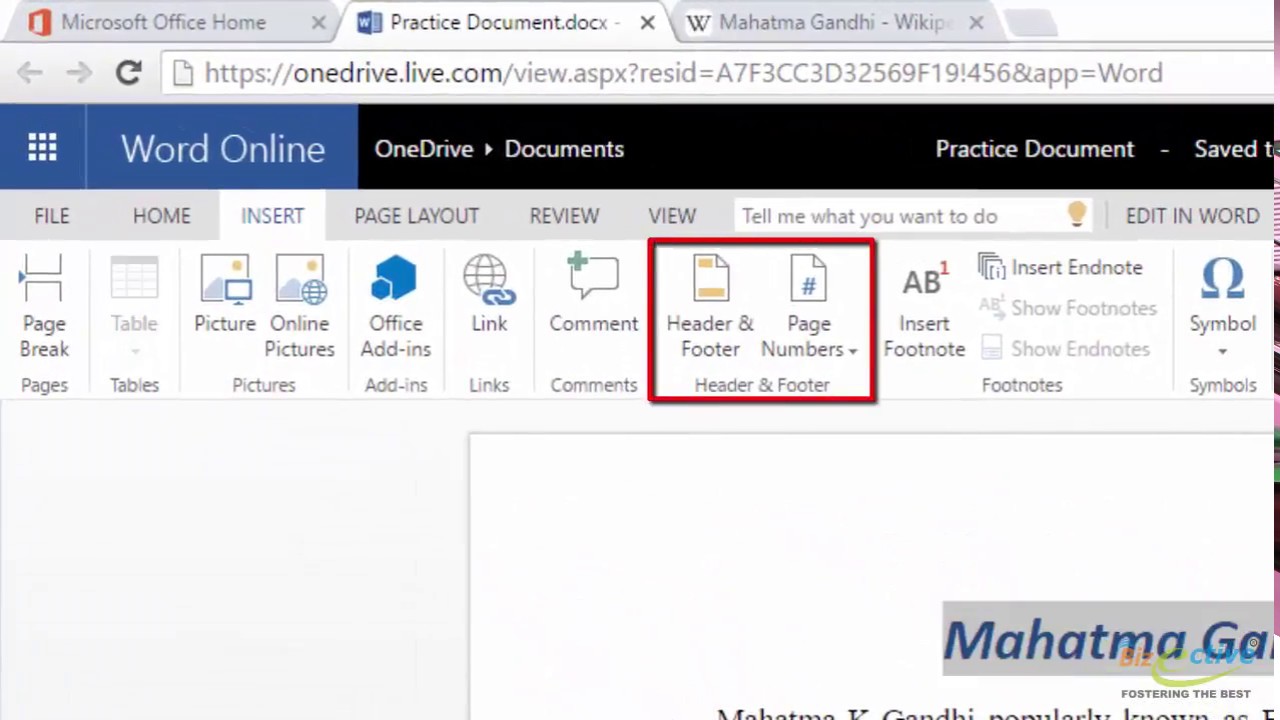Add a new Comment
Screen dimensions: 1280x720
tap(593, 294)
